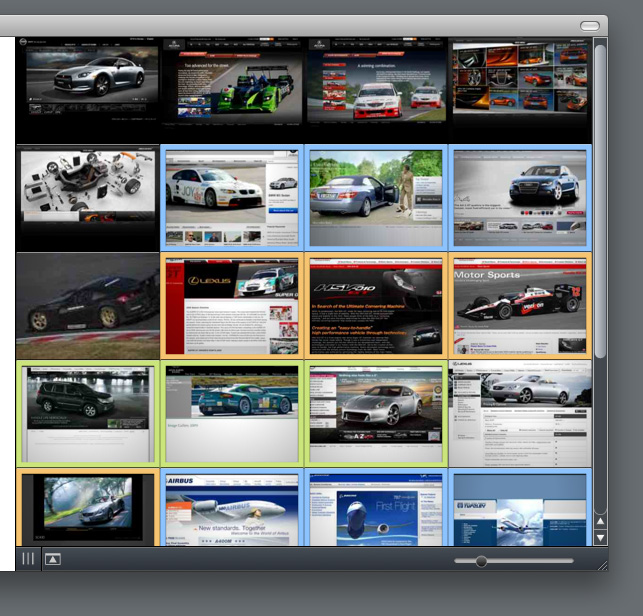This screenshot has width=643, height=616.
Task: Click the scroll down arrow
Action: click(x=600, y=538)
